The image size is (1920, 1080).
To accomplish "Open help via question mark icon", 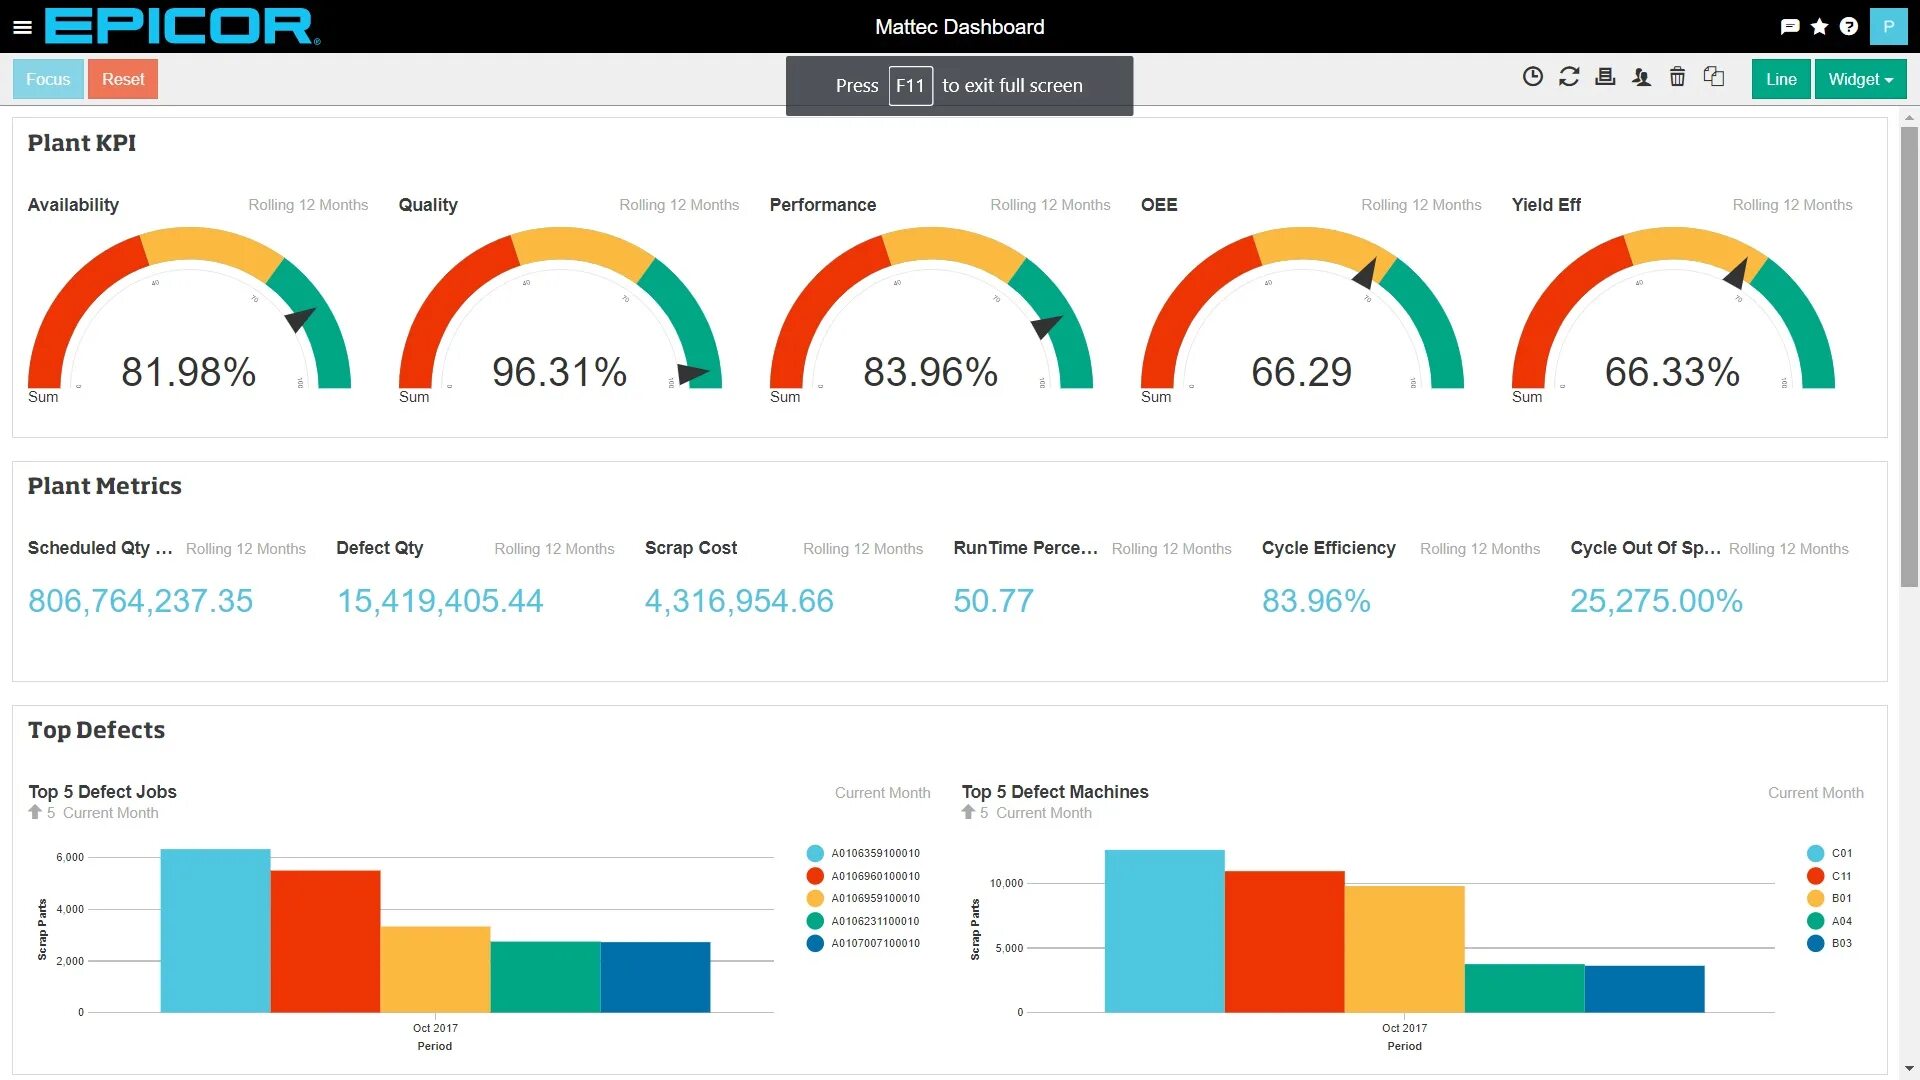I will click(x=1848, y=27).
